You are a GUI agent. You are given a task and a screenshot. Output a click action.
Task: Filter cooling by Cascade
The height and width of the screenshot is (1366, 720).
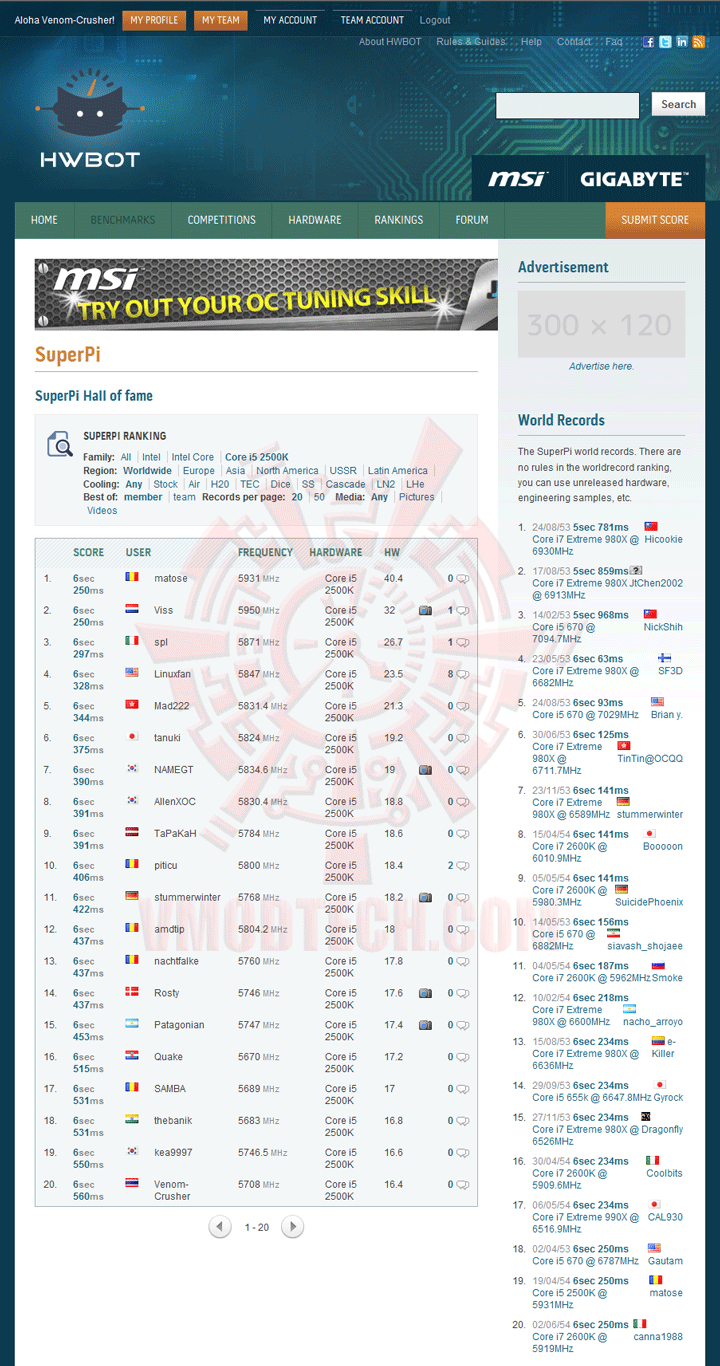coord(346,484)
